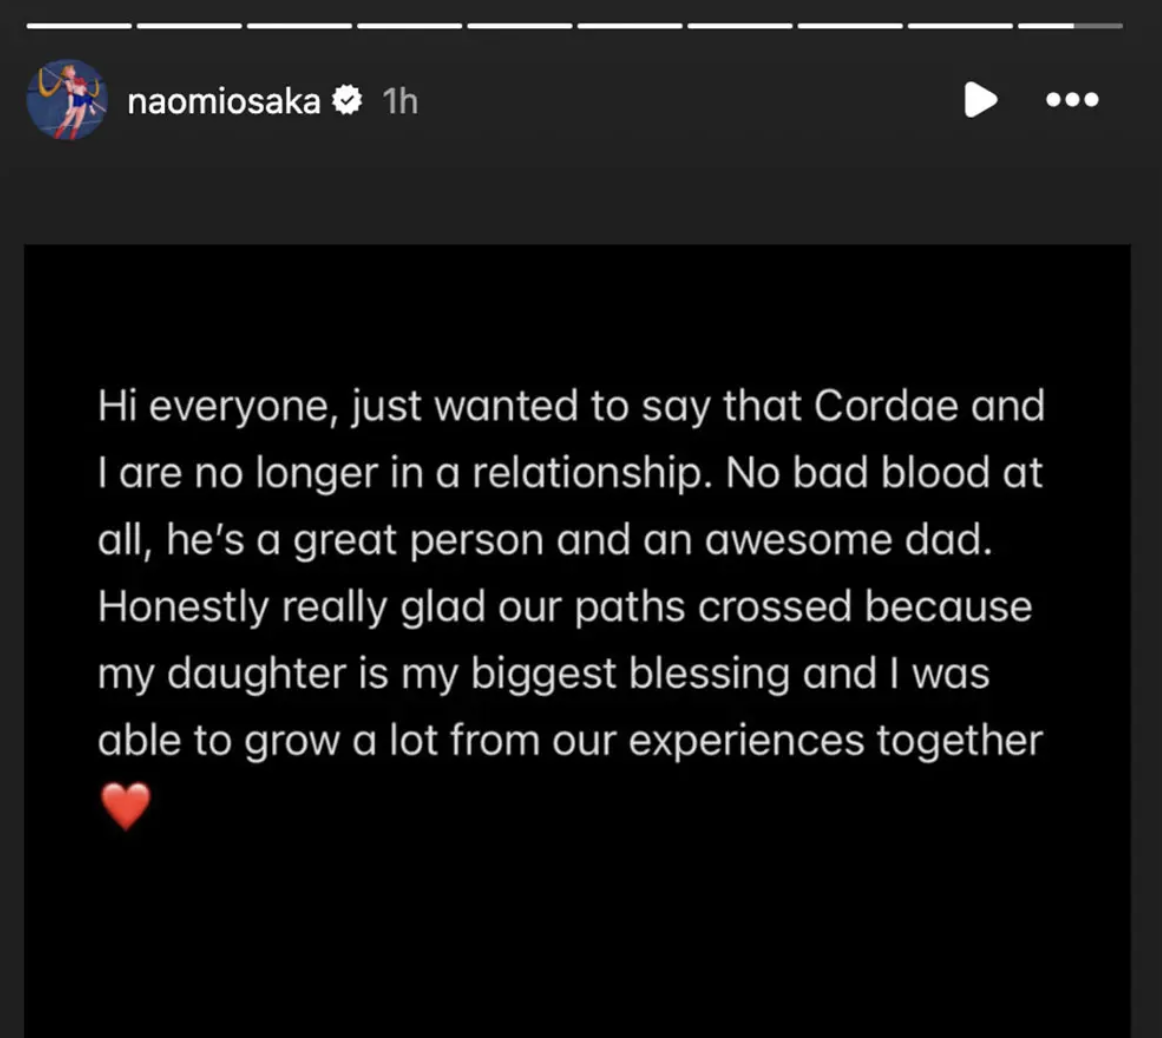Viewport: 1162px width, 1038px height.
Task: Click the red heart emoji in story
Action: pos(126,806)
